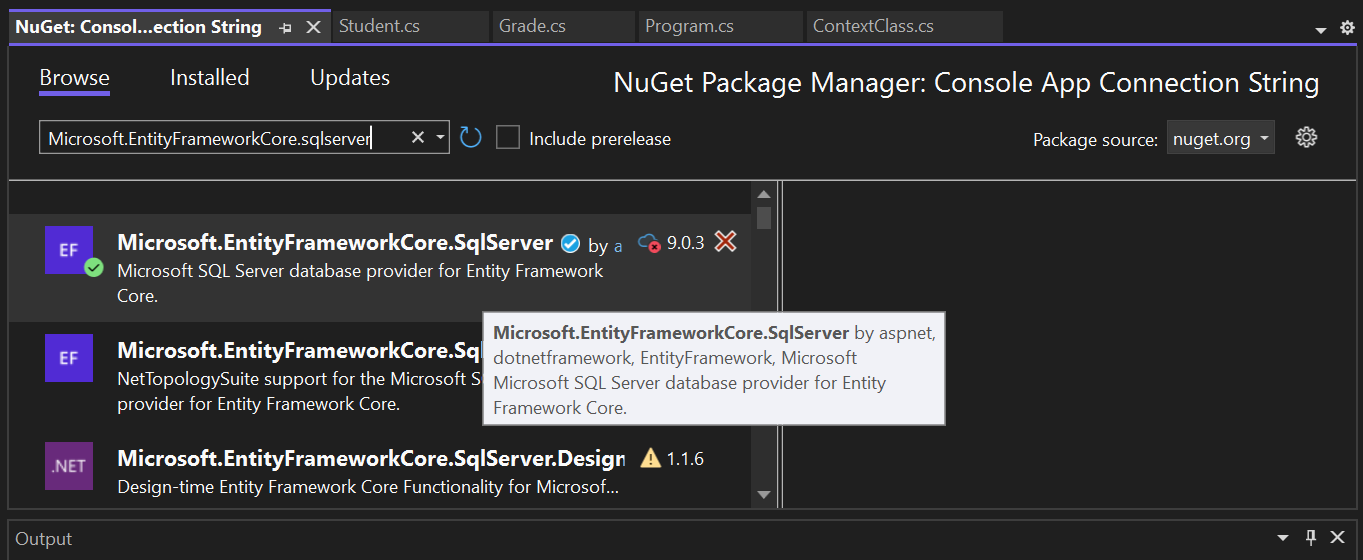The width and height of the screenshot is (1363, 560).
Task: Toggle auto hide pin on Output panel
Action: pyautogui.click(x=1311, y=537)
